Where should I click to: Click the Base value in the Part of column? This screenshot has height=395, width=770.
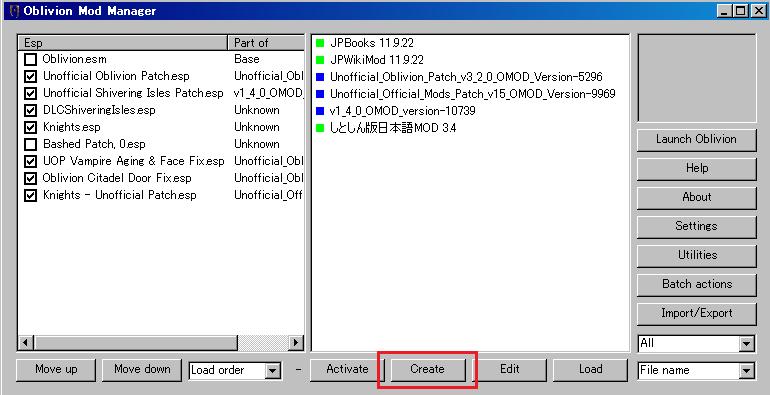tap(247, 59)
